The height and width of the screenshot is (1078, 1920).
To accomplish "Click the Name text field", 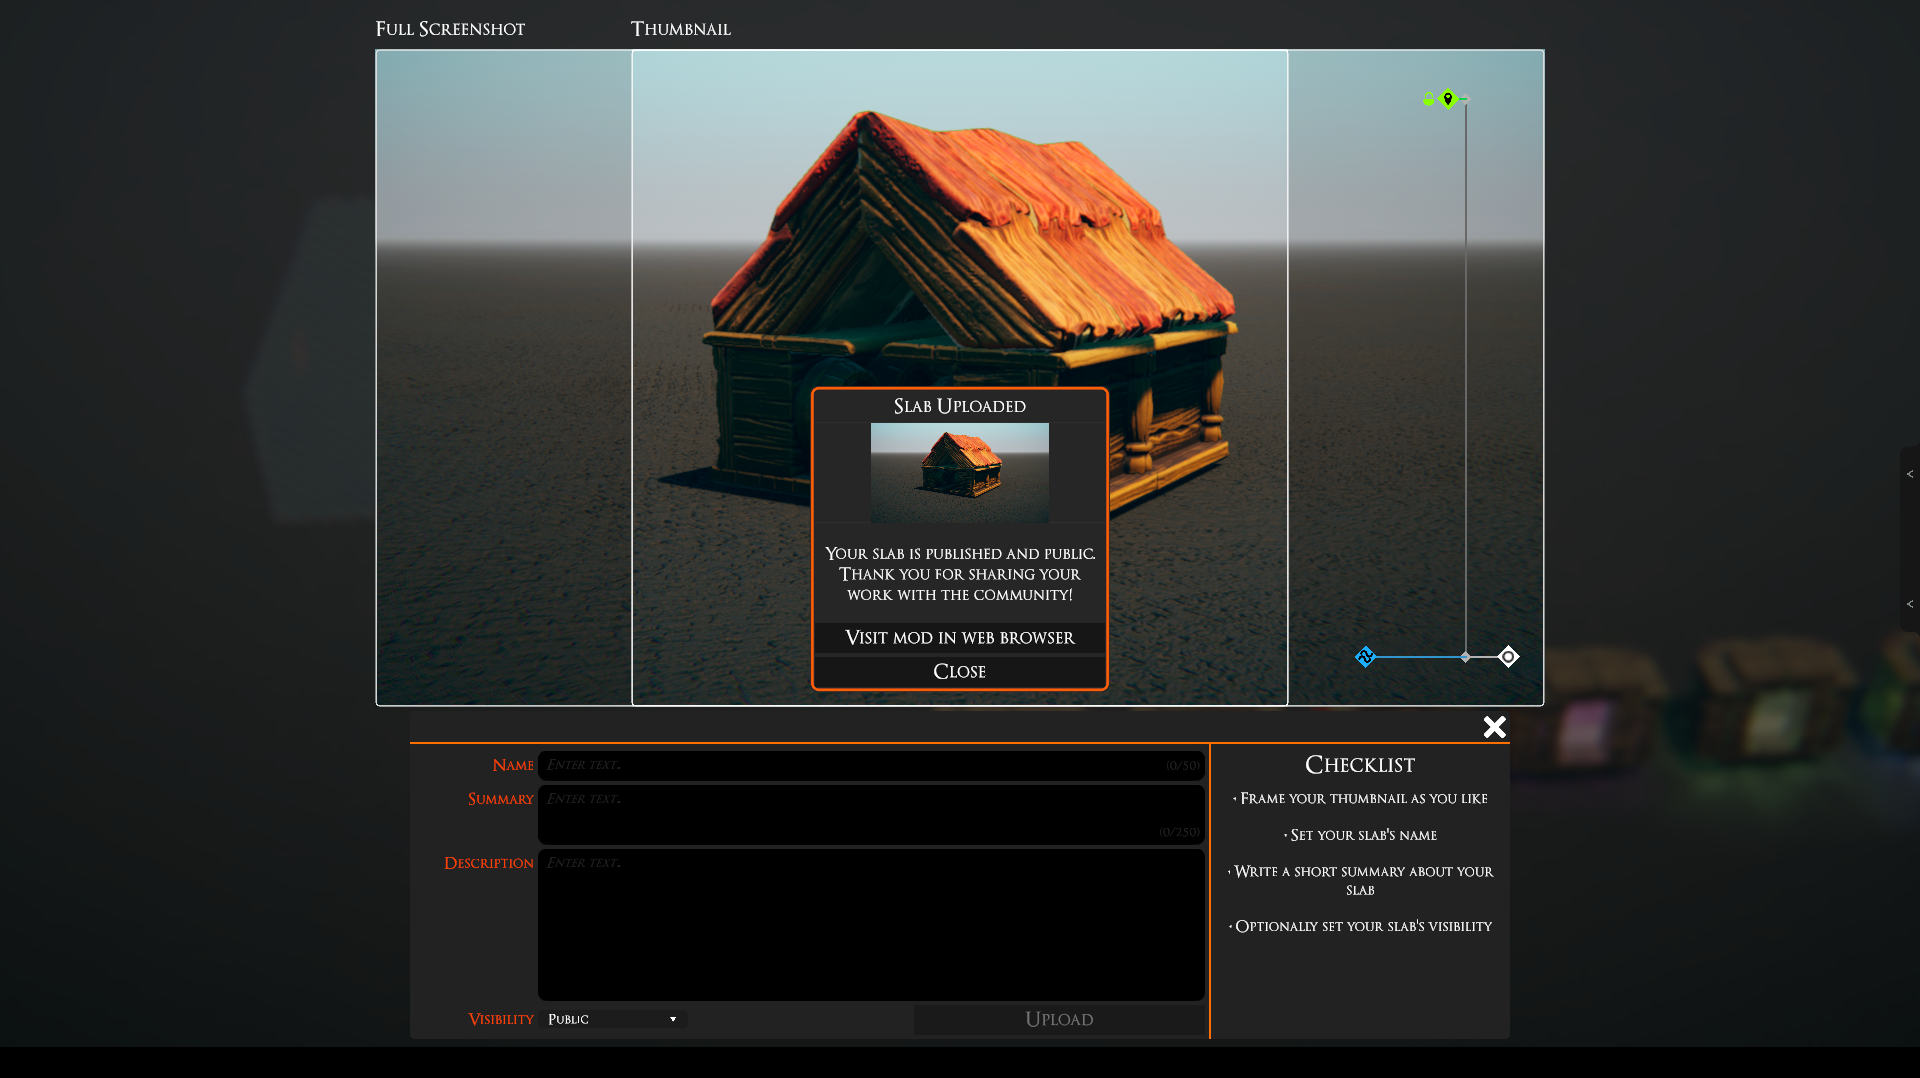I will (870, 765).
